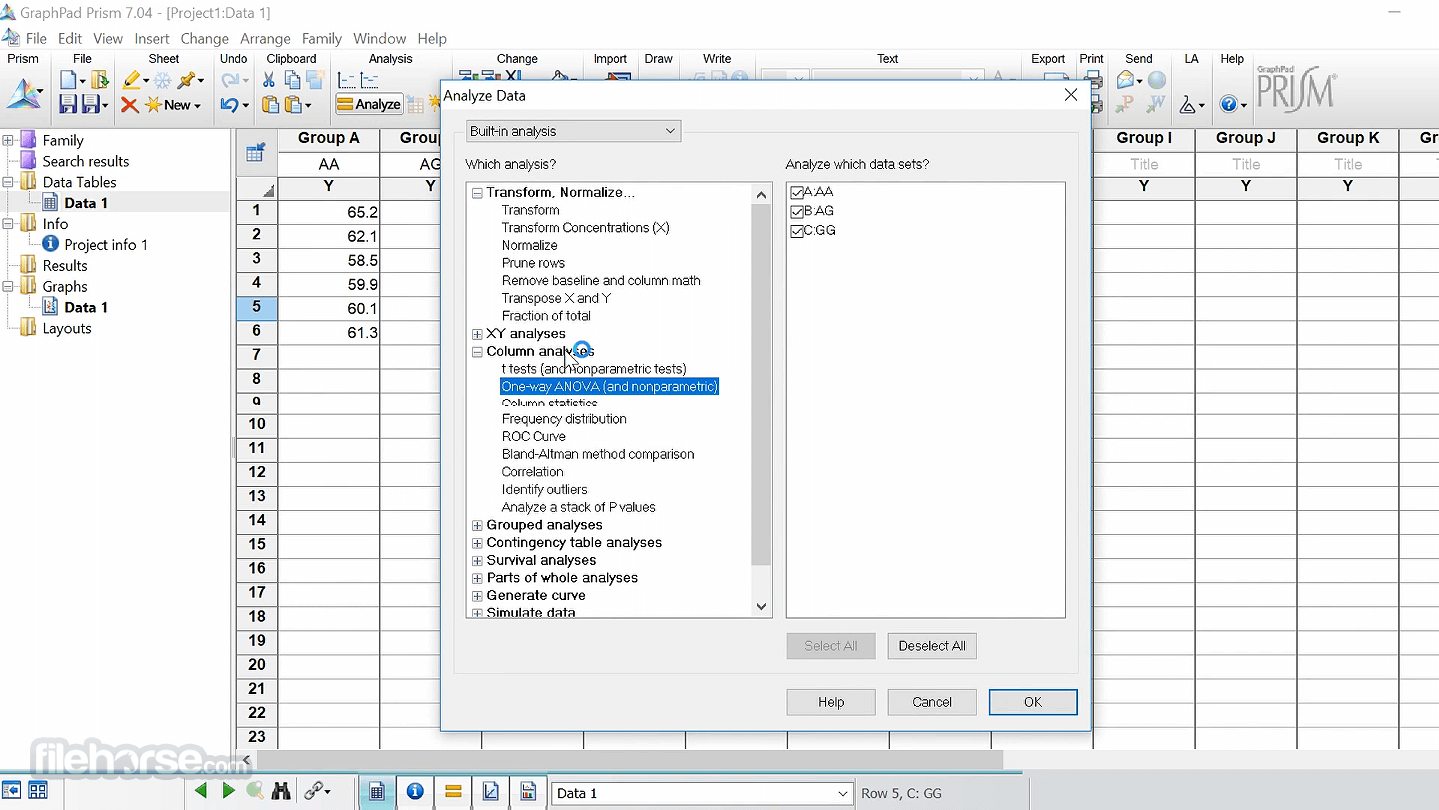The height and width of the screenshot is (810, 1439).
Task: Save the project with first floppy icon
Action: 68,104
